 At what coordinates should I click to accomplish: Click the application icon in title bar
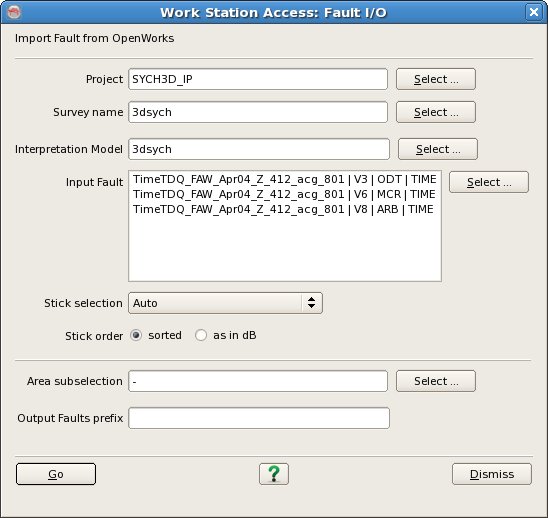pos(14,12)
